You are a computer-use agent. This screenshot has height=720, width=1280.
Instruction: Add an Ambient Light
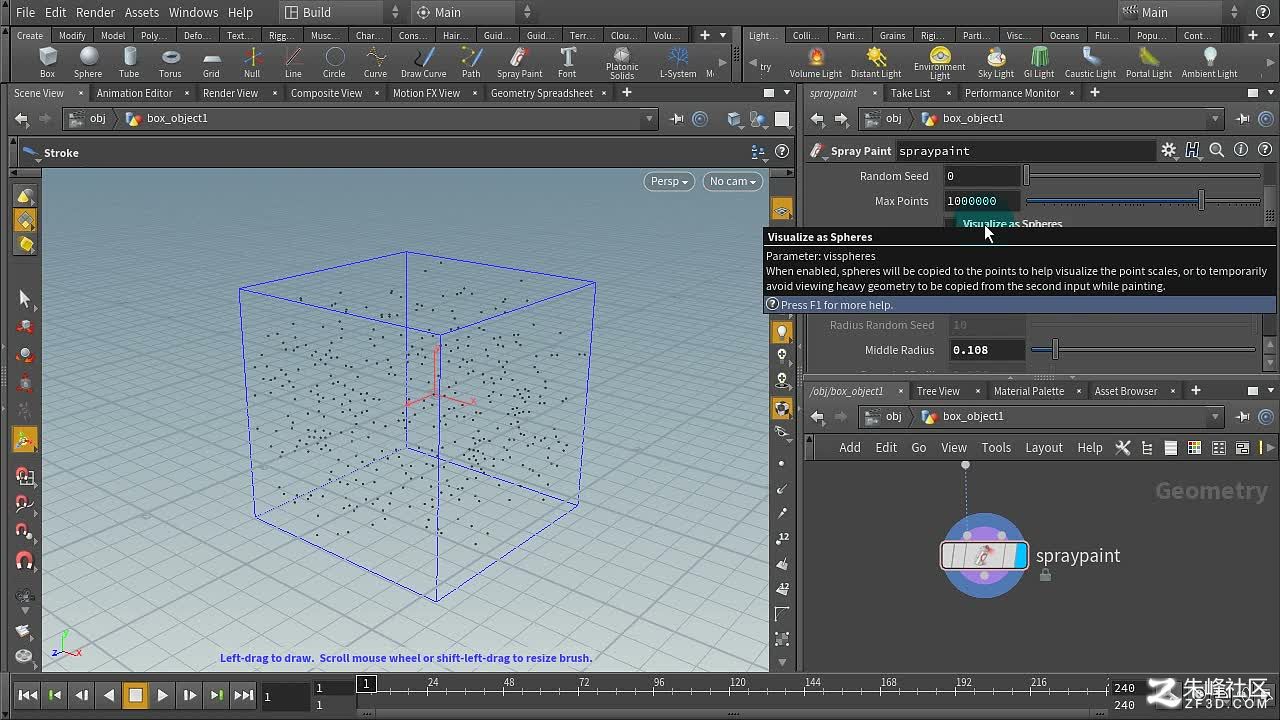click(x=1210, y=62)
